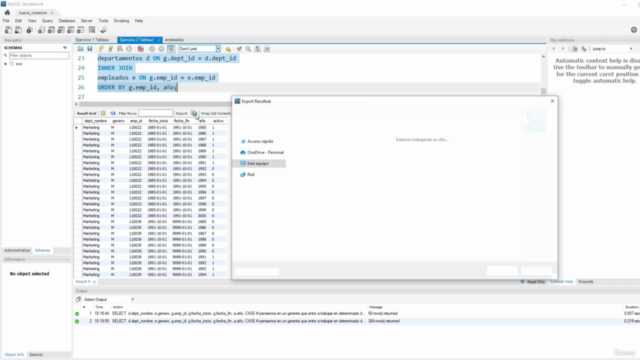Image resolution: width=640 pixels, height=360 pixels.
Task: Switch to the Context Help tab
Action: click(561, 282)
